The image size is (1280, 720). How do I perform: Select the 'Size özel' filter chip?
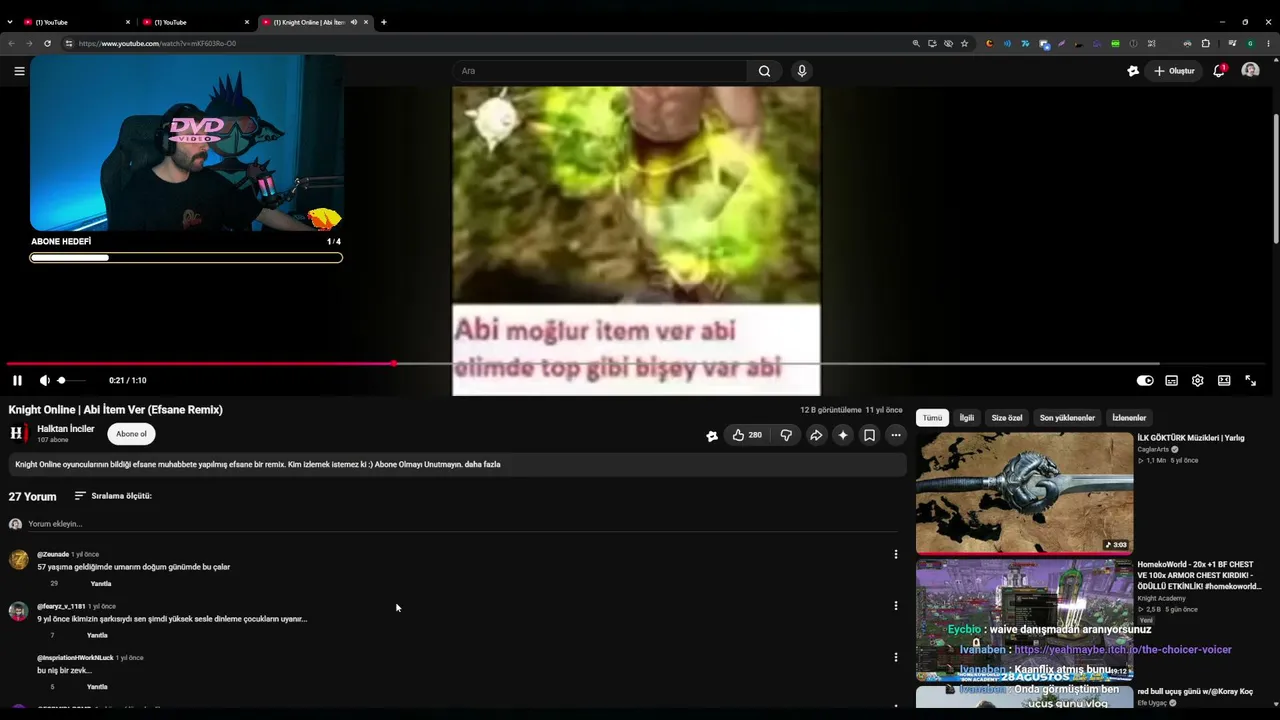tap(1007, 418)
